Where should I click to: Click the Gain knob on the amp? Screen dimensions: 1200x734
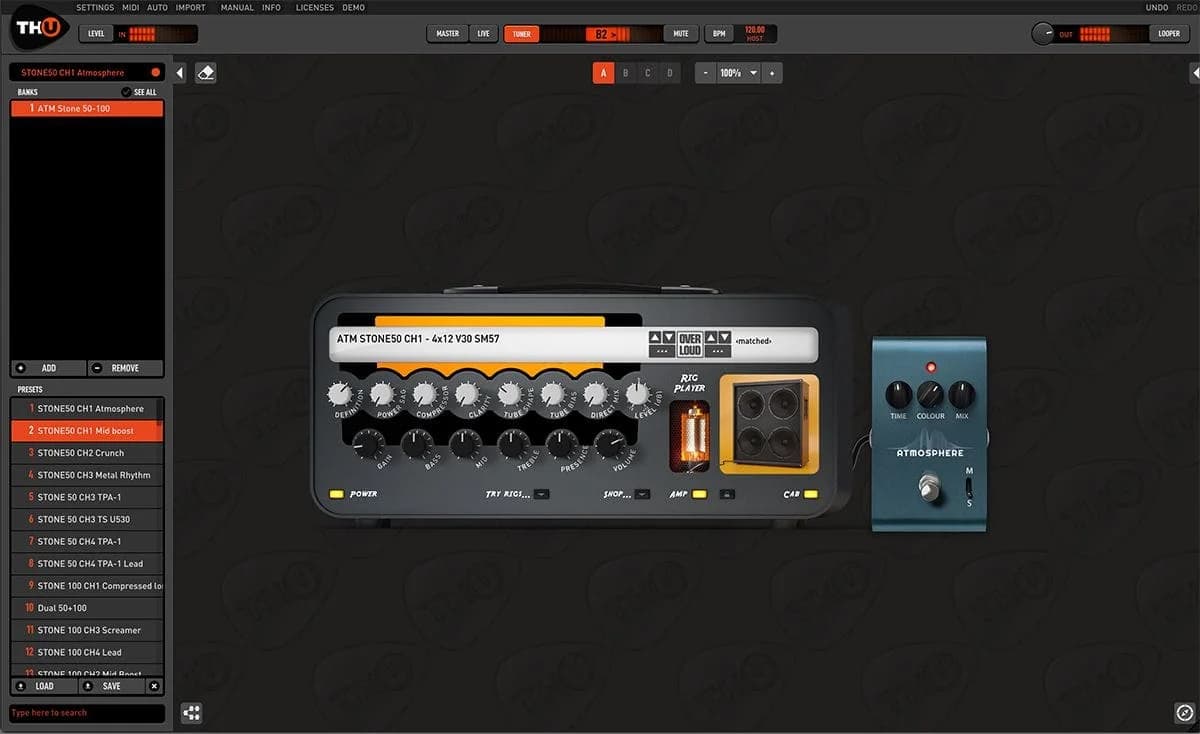tap(368, 444)
